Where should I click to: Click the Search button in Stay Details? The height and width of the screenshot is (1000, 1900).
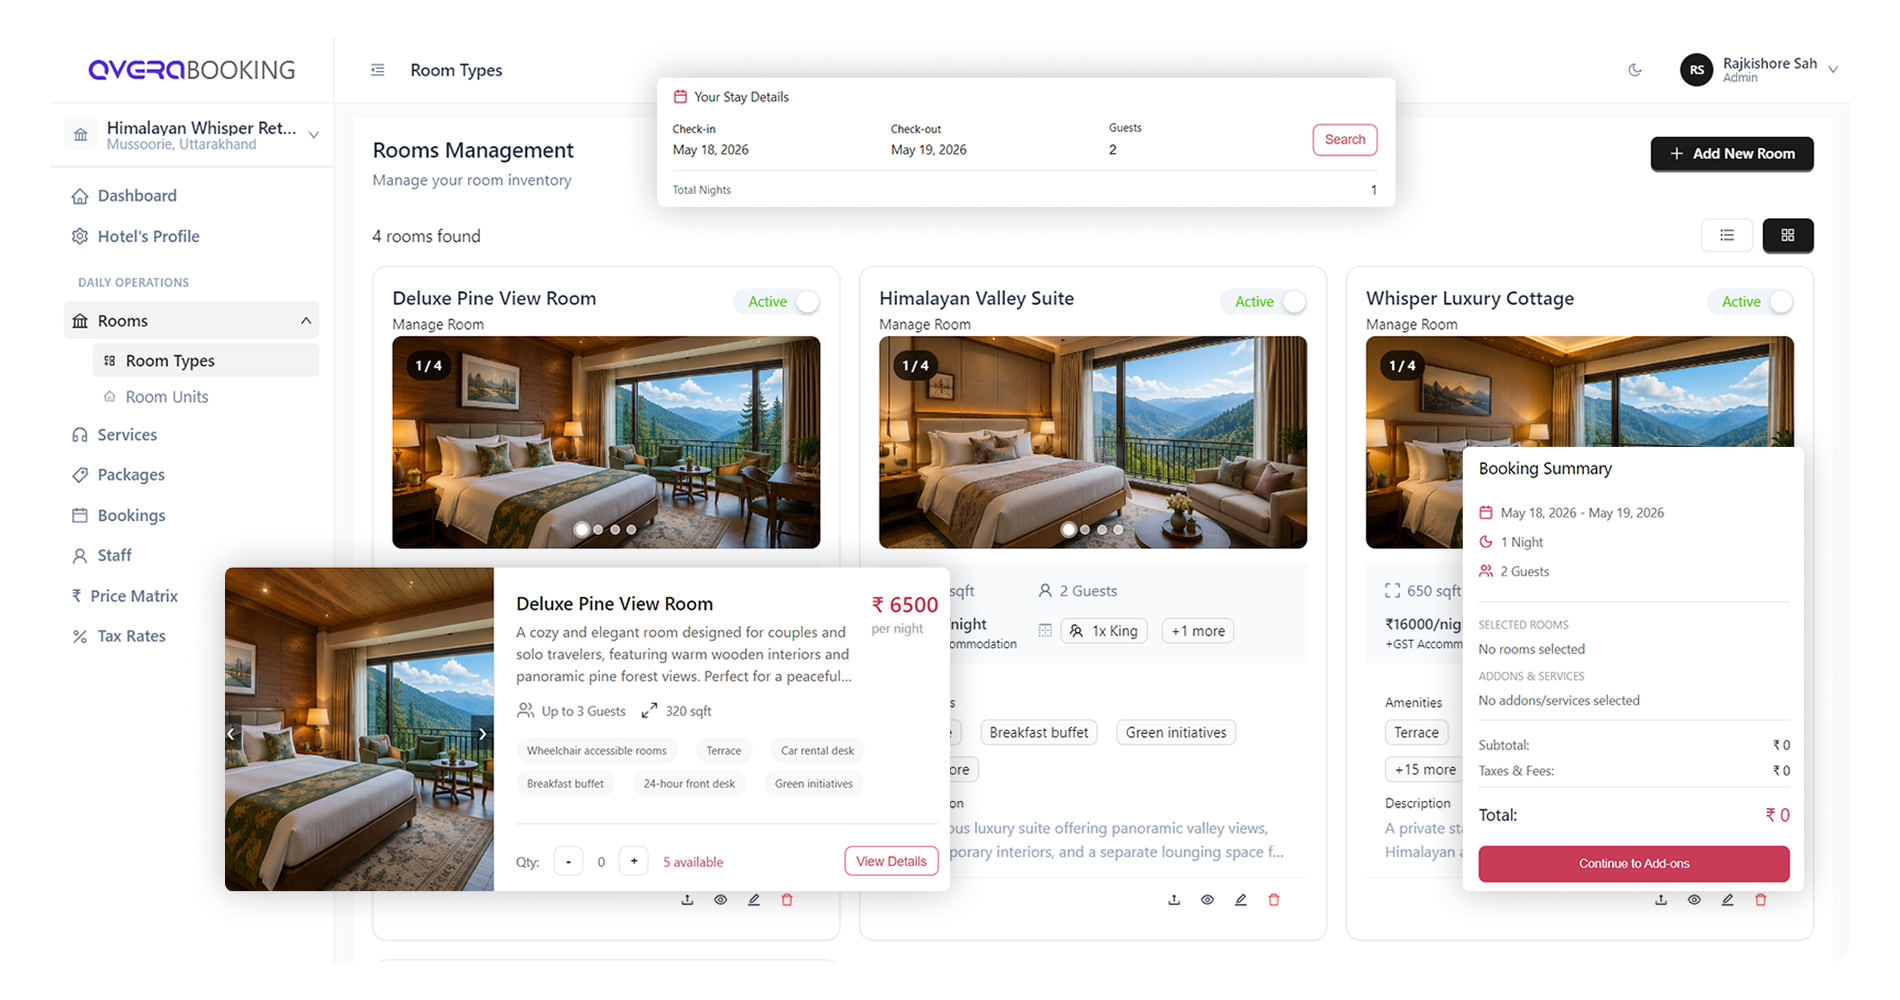pyautogui.click(x=1344, y=140)
